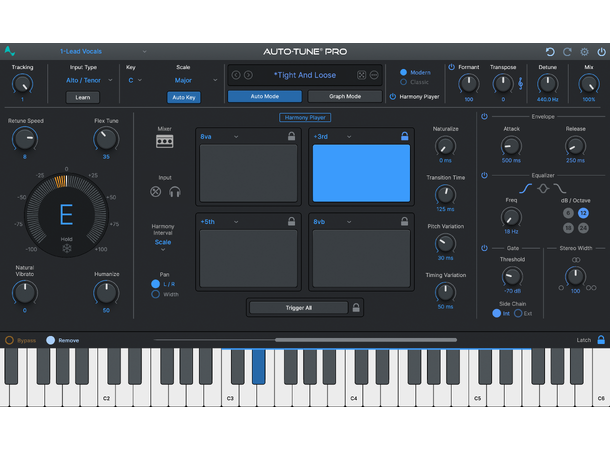
Task: Toggle the Formant power button
Action: tap(452, 67)
